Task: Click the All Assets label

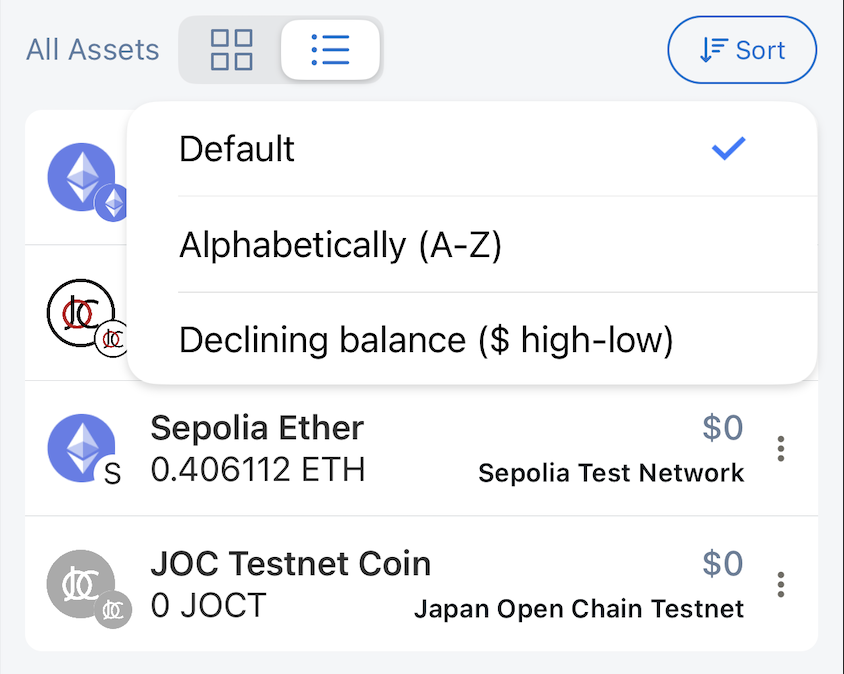Action: tap(92, 49)
